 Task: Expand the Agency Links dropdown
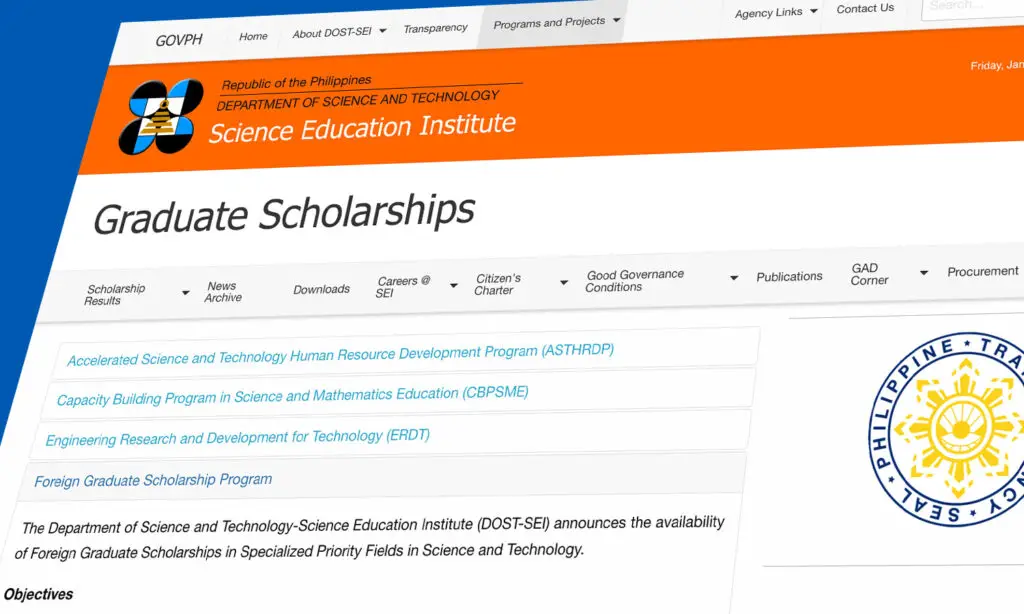point(770,12)
